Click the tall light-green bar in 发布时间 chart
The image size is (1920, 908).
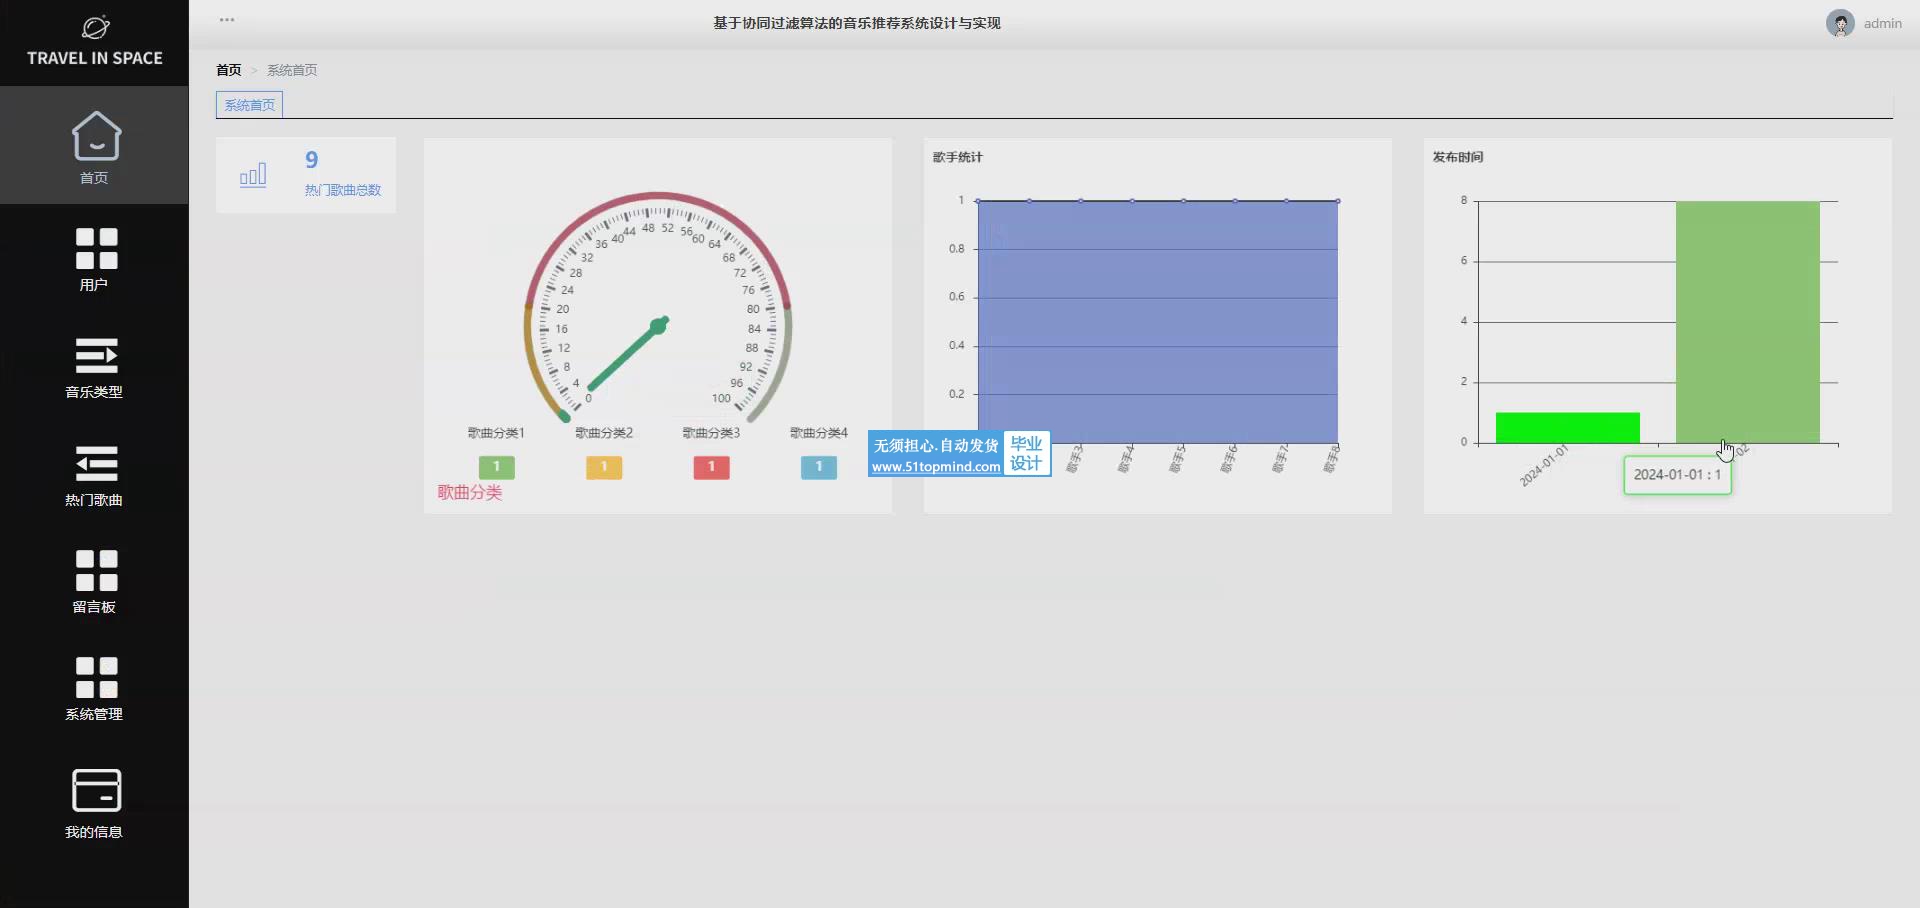(1747, 322)
